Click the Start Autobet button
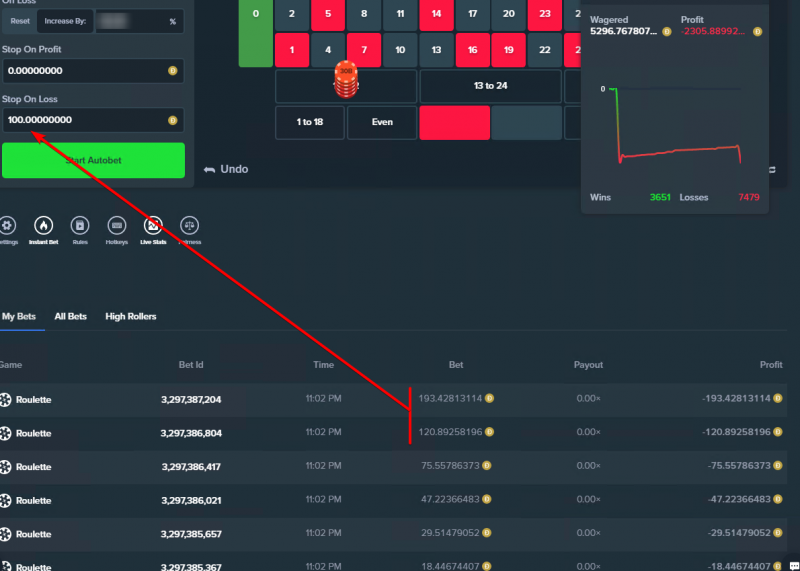800x571 pixels. pyautogui.click(x=93, y=160)
